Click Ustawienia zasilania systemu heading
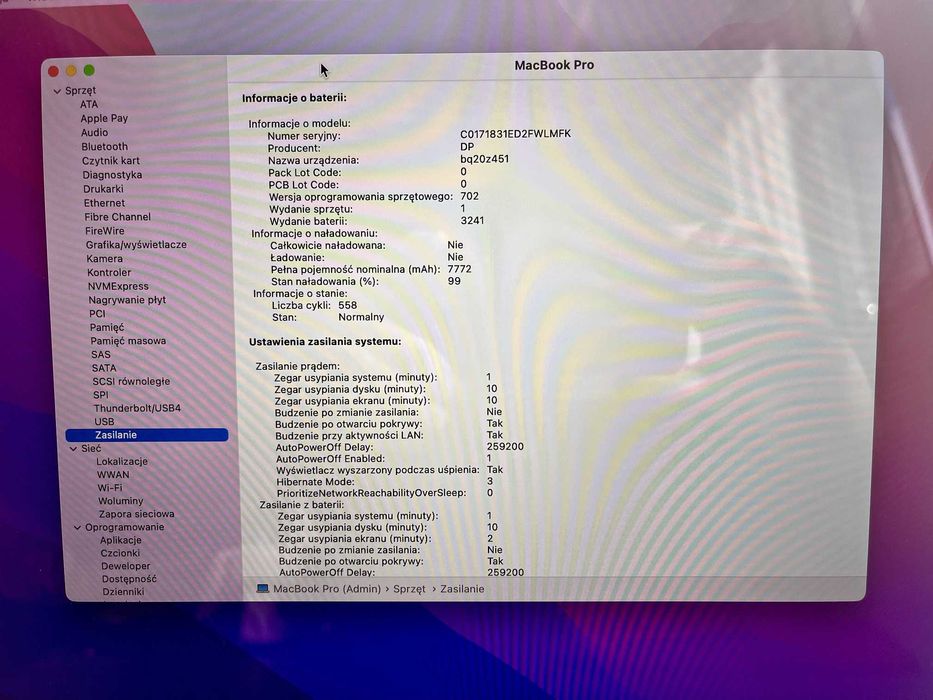Screen dimensions: 933x700 click(325, 342)
